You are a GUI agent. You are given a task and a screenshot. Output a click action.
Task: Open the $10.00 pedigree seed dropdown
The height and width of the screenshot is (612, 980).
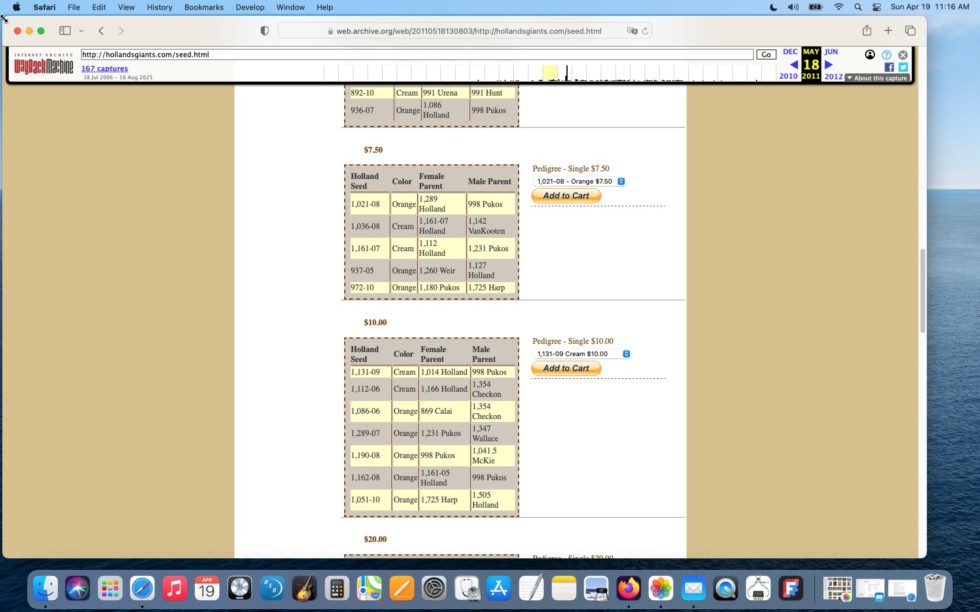tap(582, 354)
